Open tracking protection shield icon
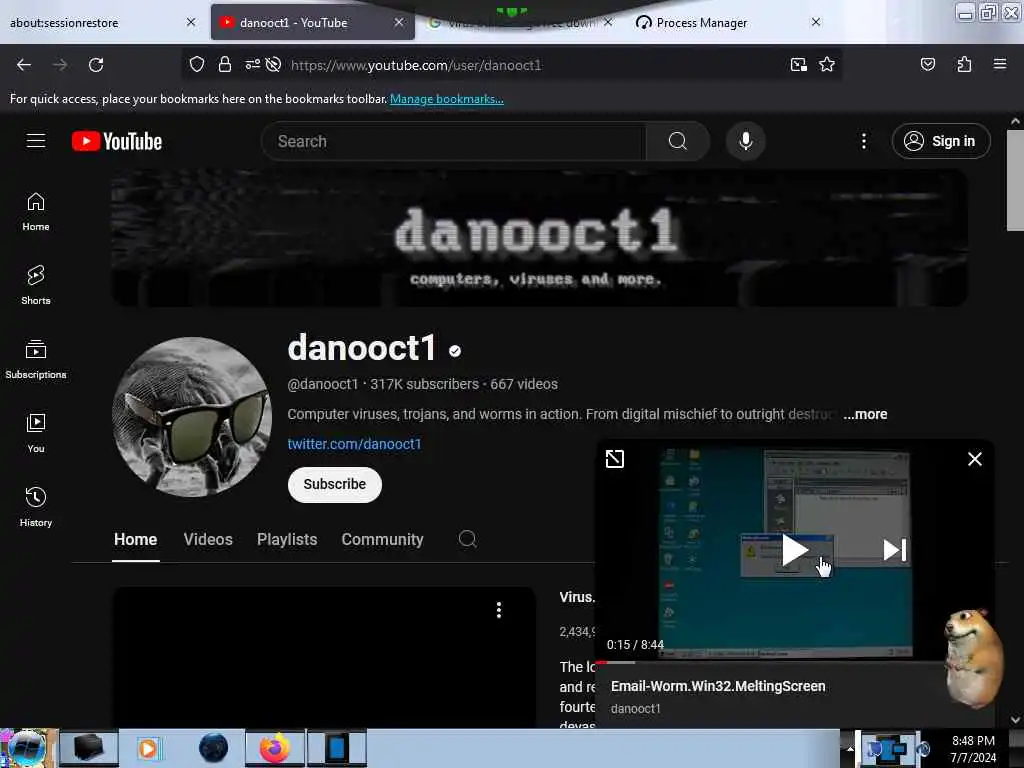This screenshot has height=768, width=1024. [197, 64]
